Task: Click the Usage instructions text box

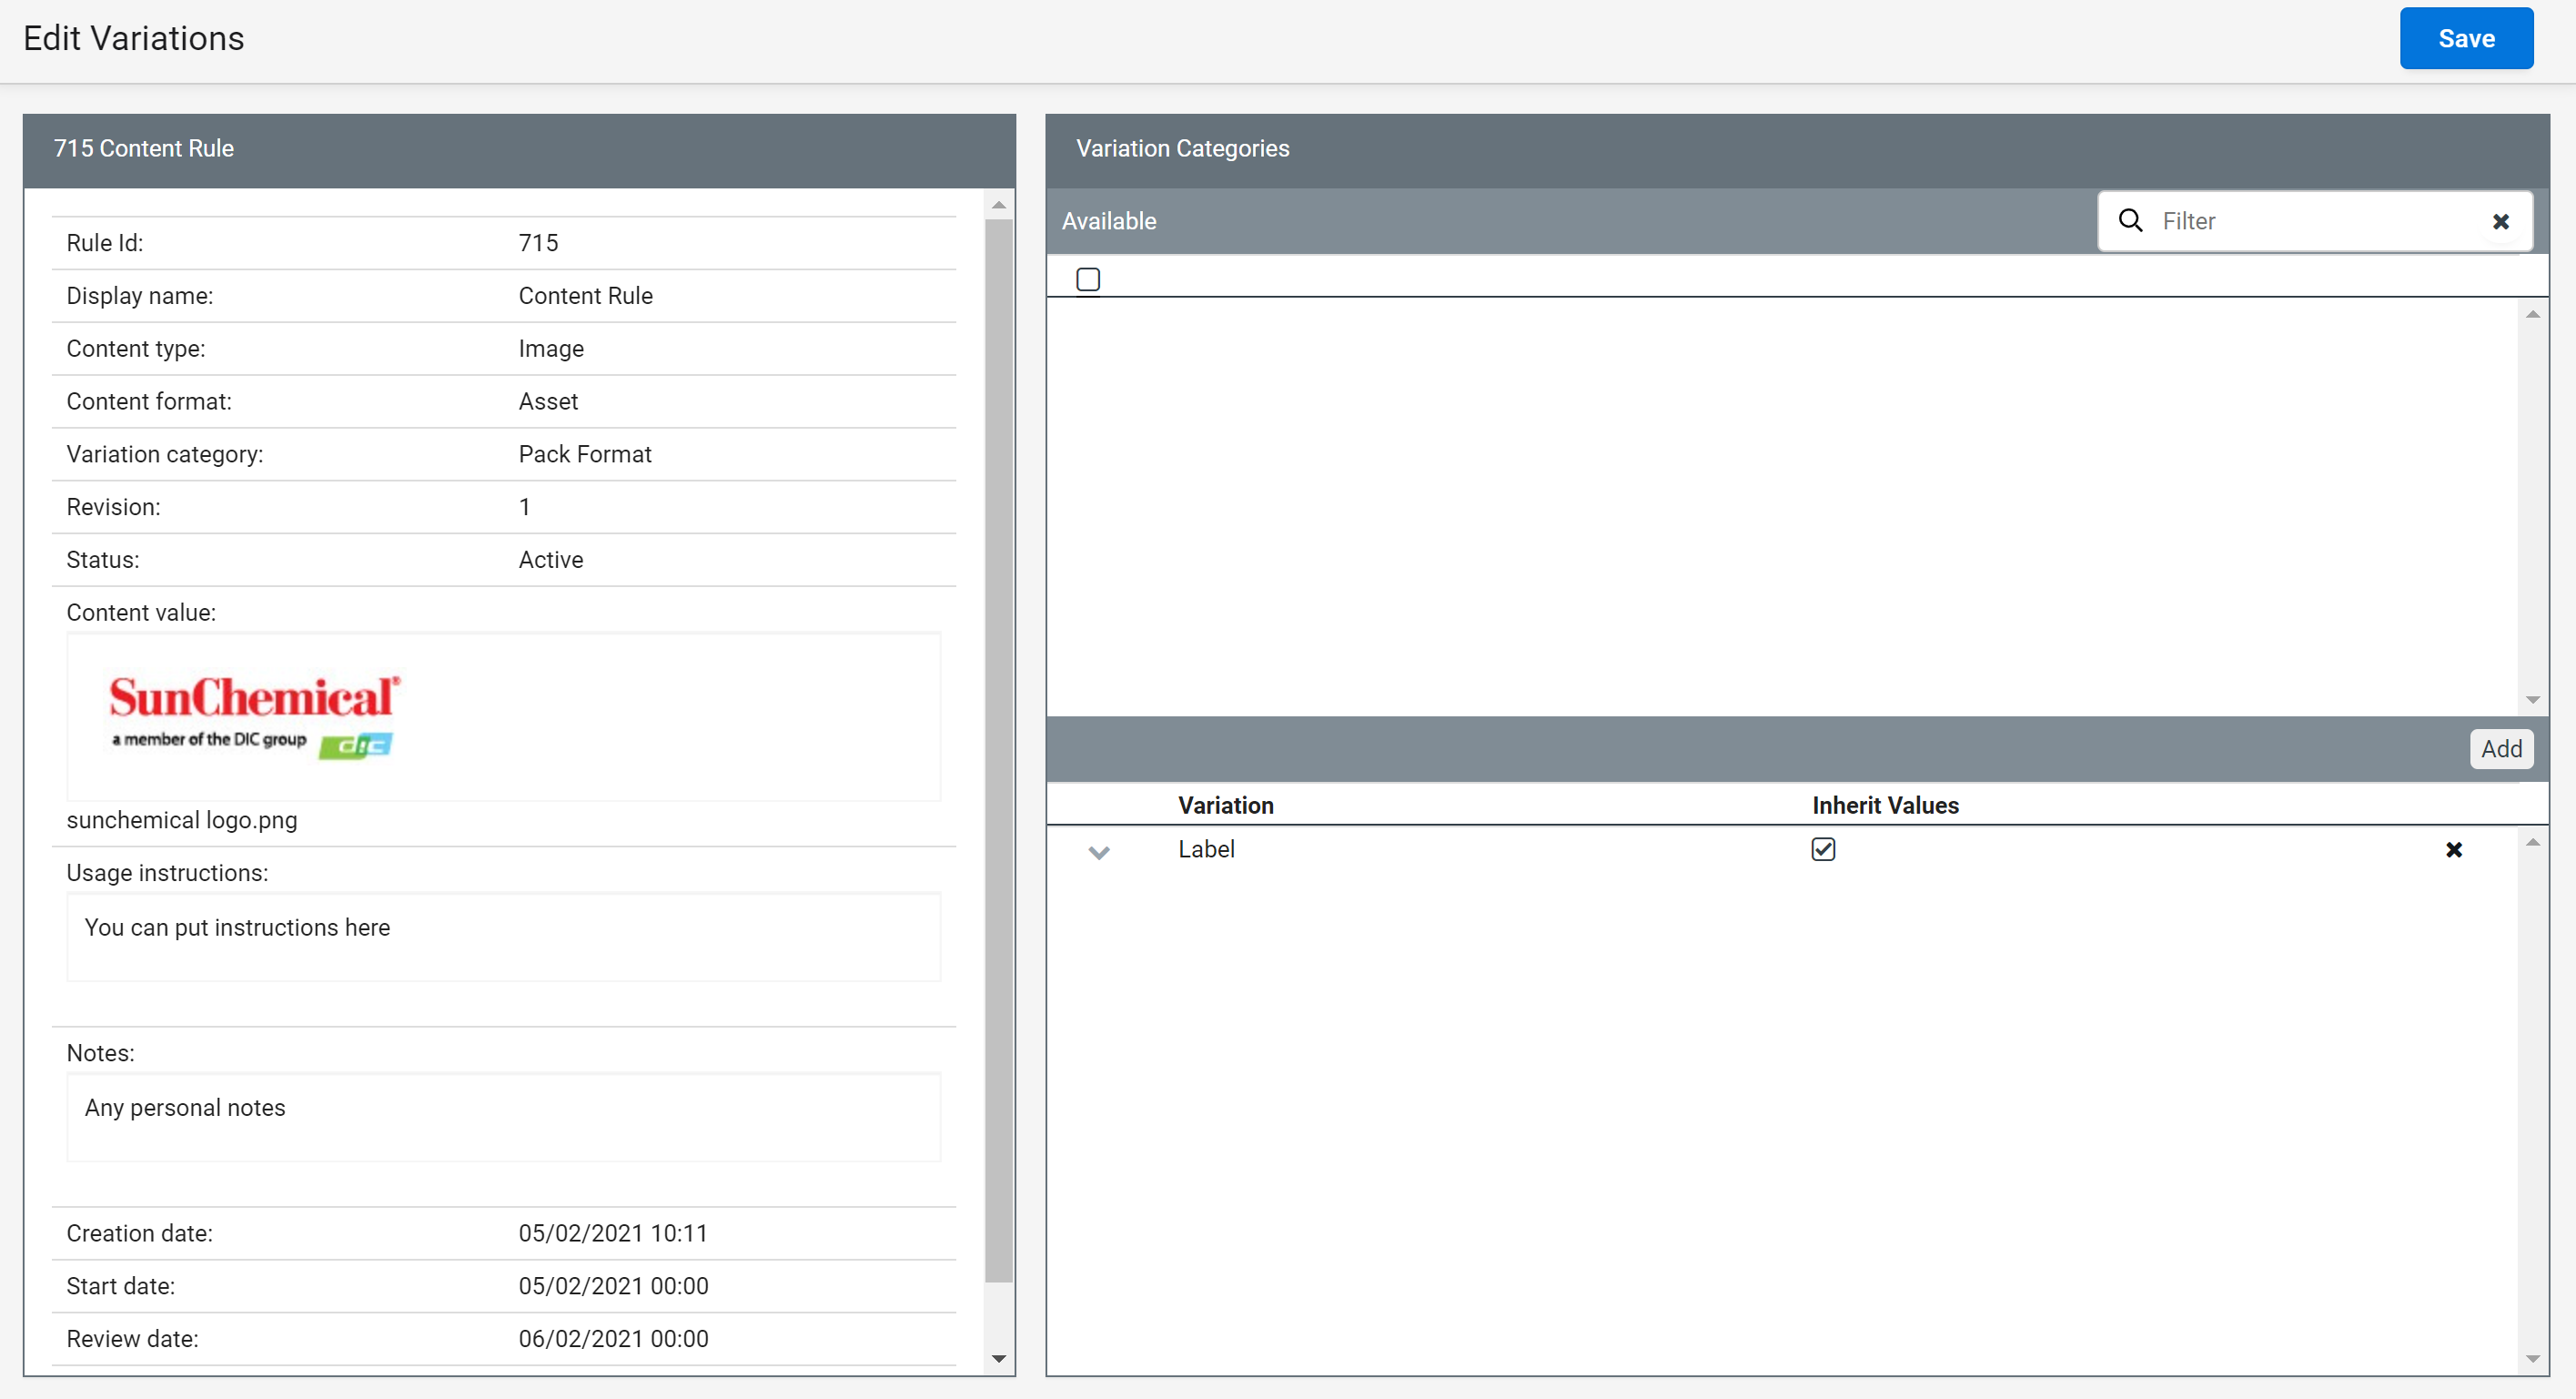Action: (x=503, y=937)
